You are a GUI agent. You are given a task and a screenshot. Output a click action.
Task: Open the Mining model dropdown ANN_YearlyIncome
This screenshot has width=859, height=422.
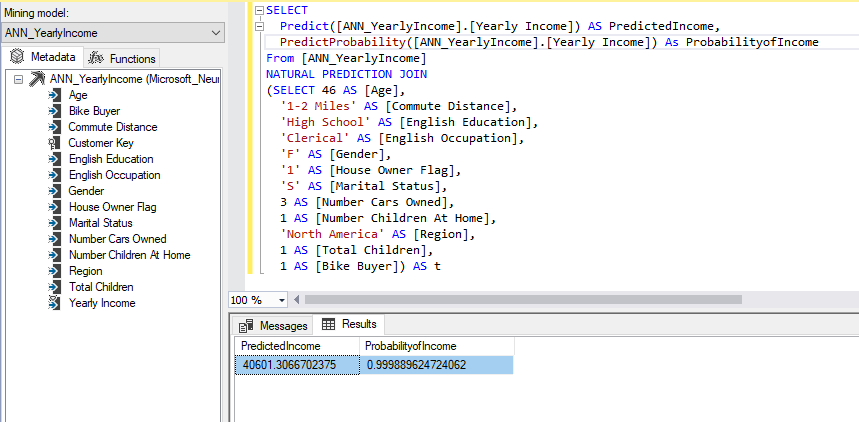tap(112, 33)
